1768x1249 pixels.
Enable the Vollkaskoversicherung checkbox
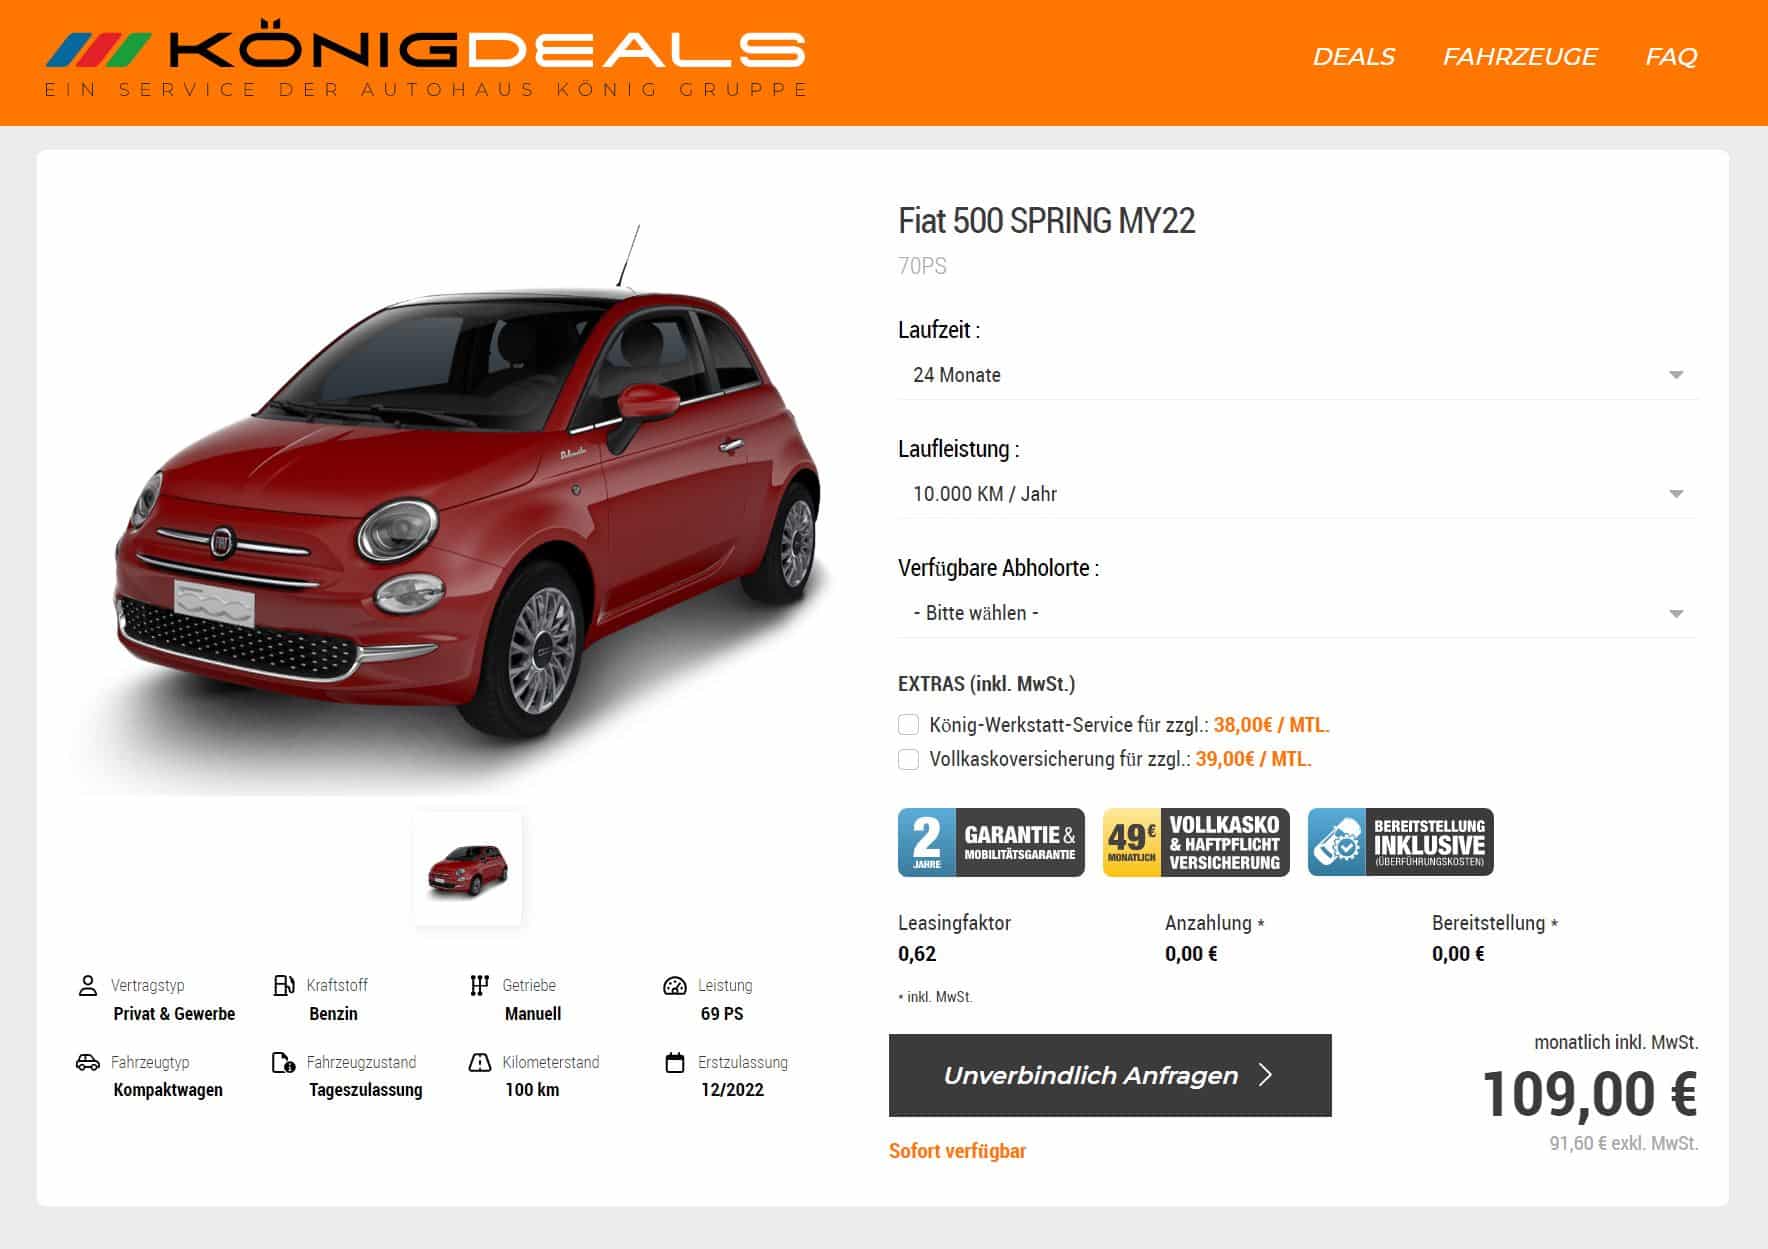tap(908, 759)
